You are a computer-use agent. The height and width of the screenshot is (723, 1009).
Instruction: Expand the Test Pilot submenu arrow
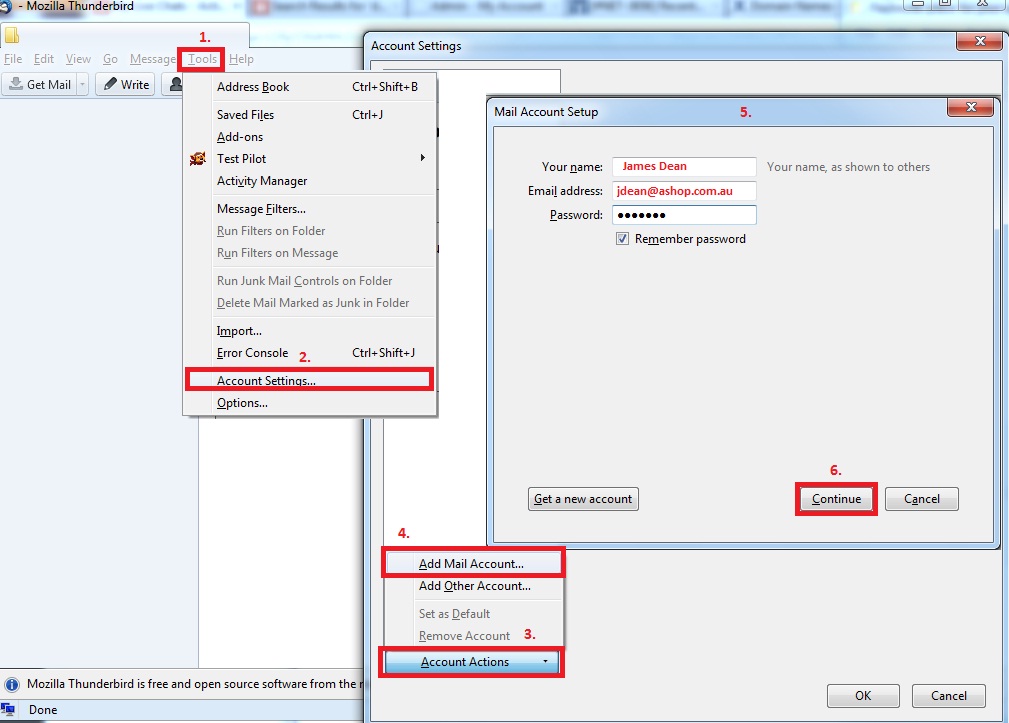click(423, 158)
